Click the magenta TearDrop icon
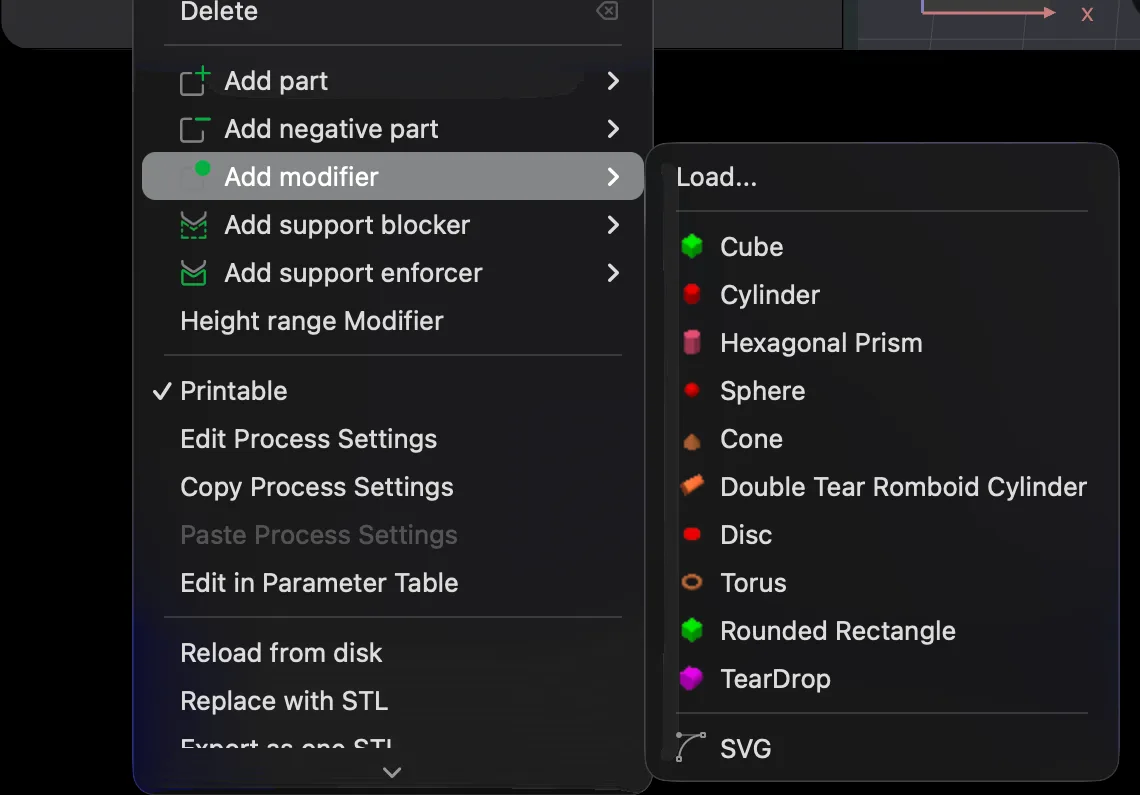1140x795 pixels. click(x=691, y=678)
